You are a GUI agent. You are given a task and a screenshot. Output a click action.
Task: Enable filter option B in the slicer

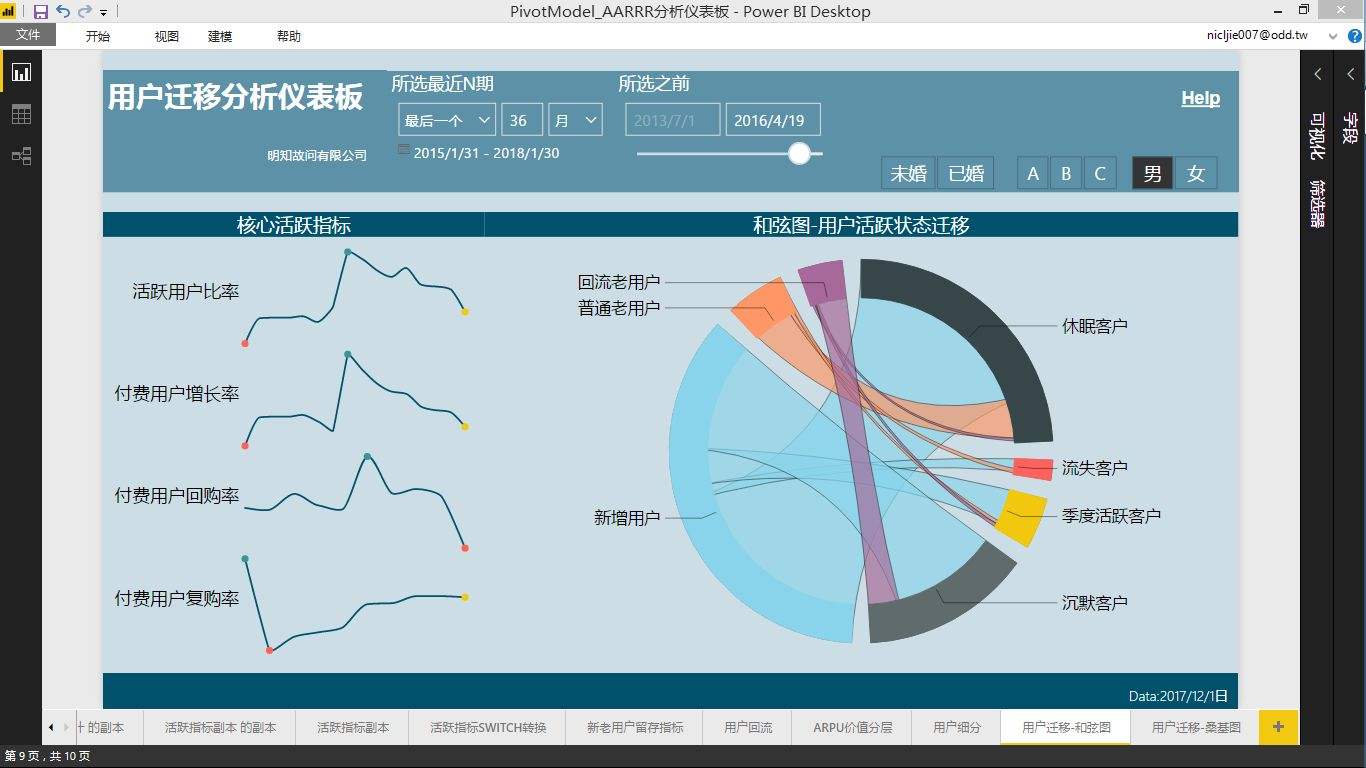coord(1066,172)
